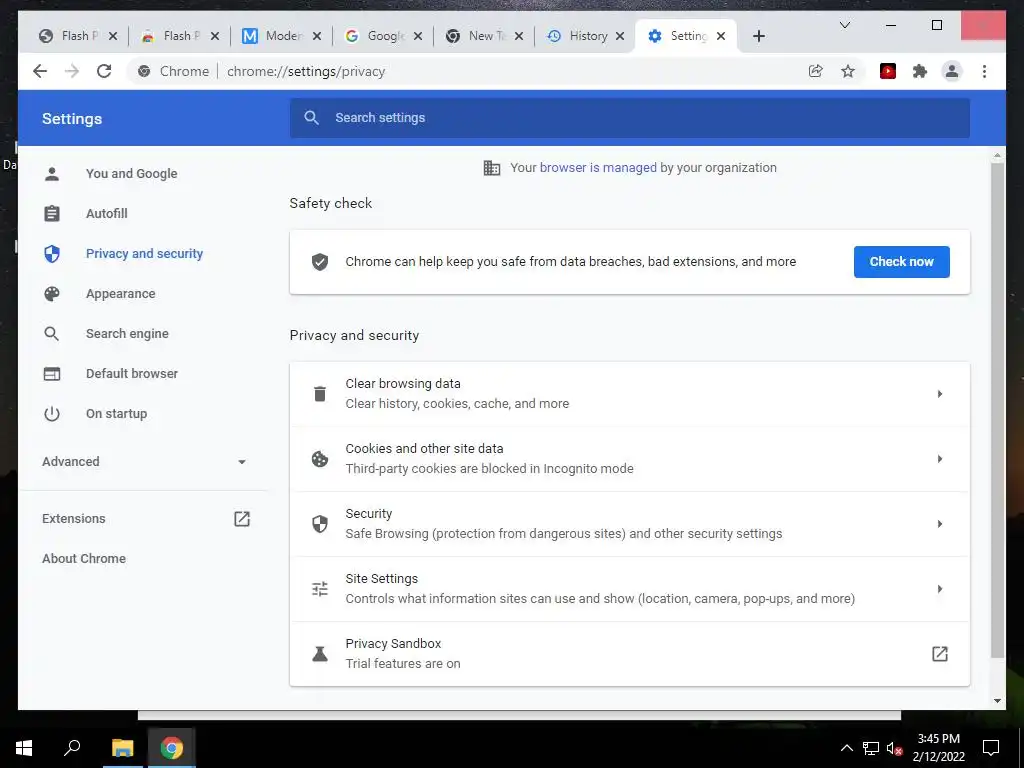Viewport: 1024px width, 768px height.
Task: Open Default browser settings
Action: (131, 374)
